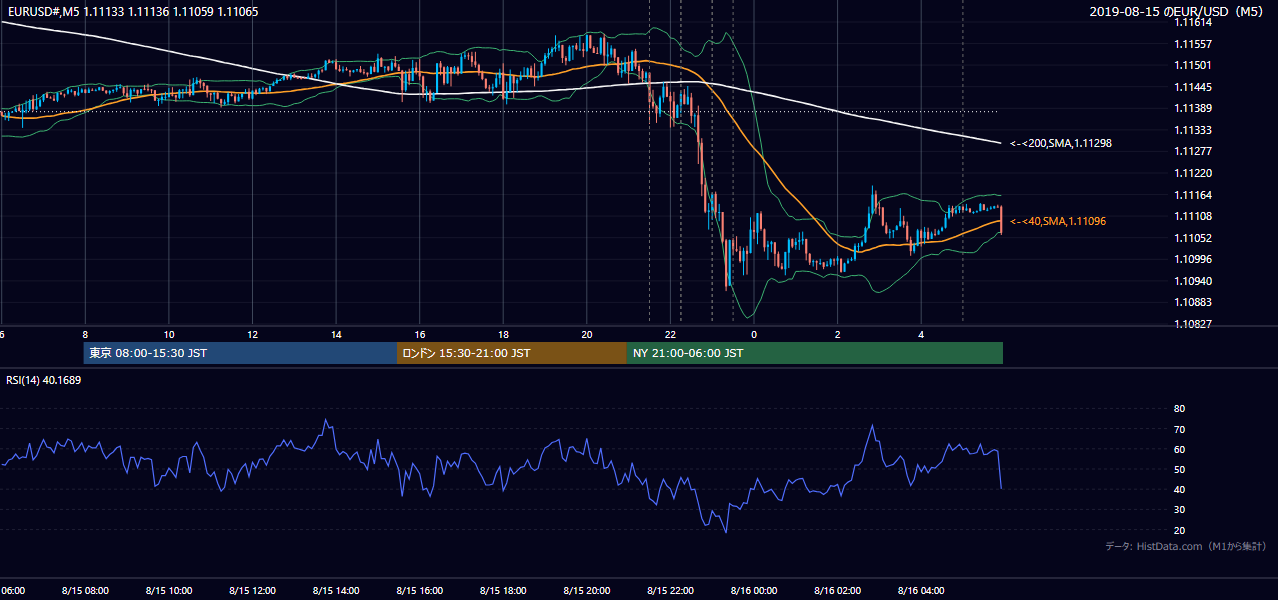Click the 8/16 00:00 time label
Screen dimensions: 1278x600
[x=754, y=591]
